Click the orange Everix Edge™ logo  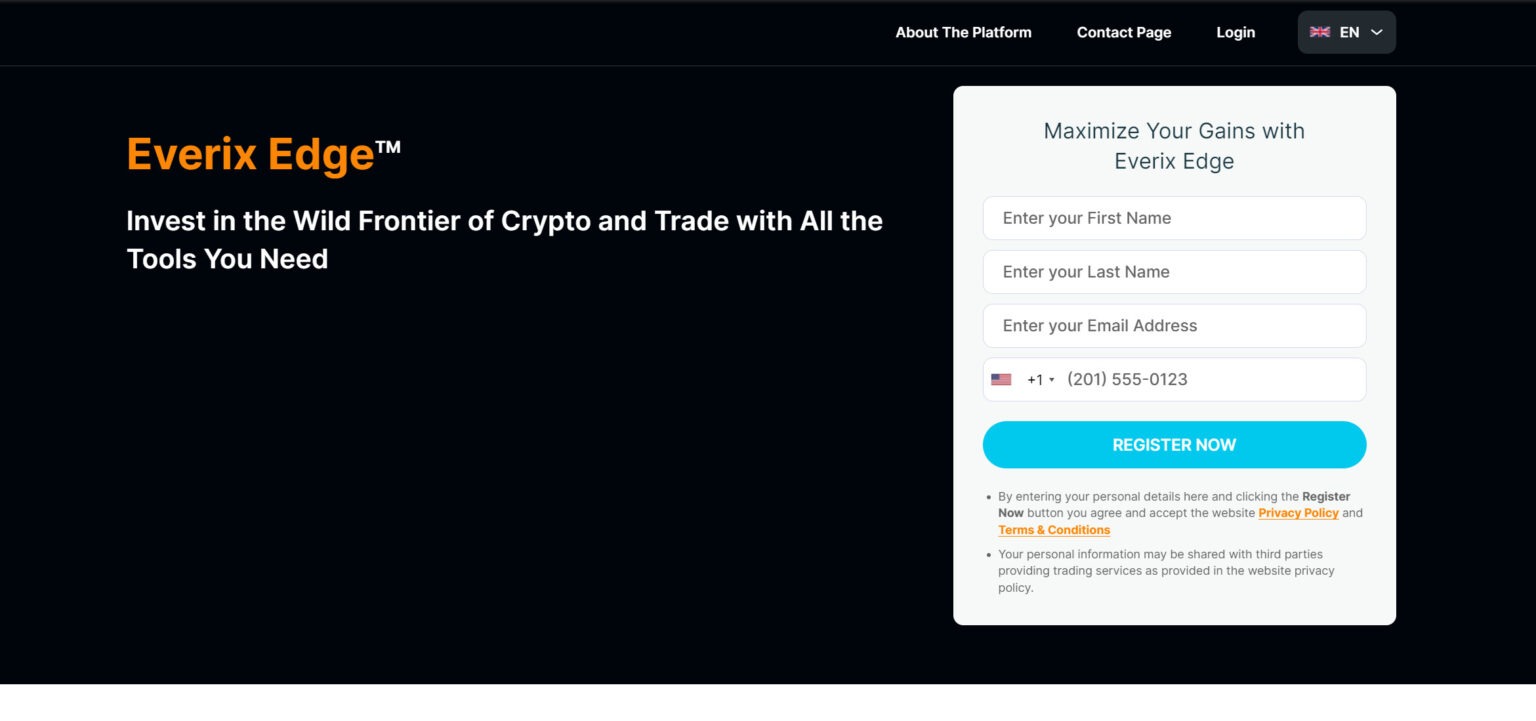click(x=262, y=153)
